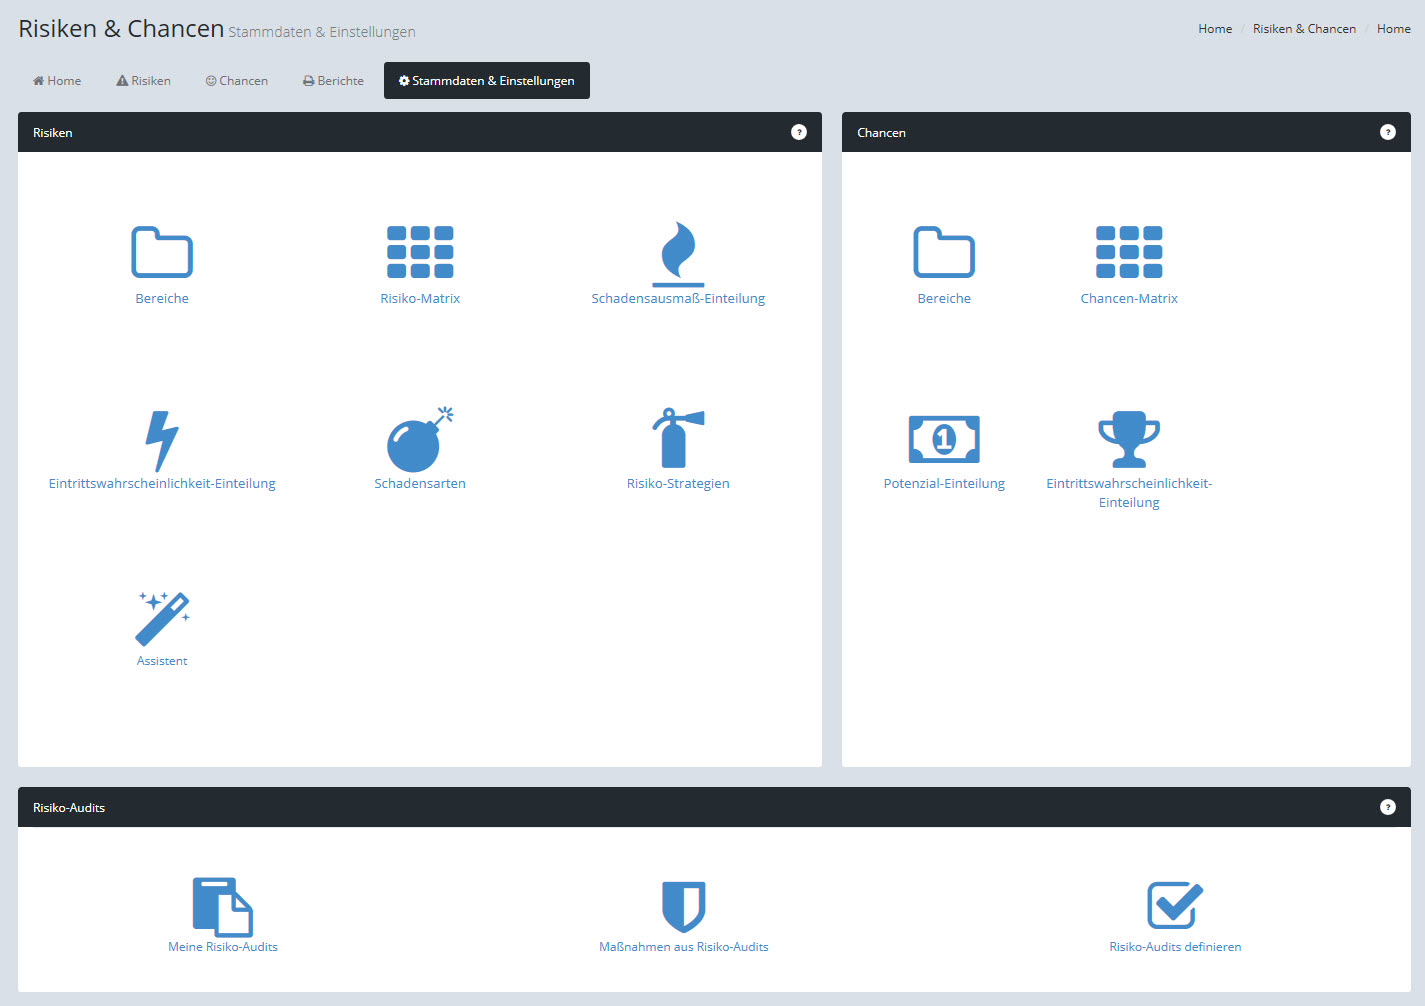Open the Risiko-Audits definieren checkmark icon
This screenshot has width=1425, height=1006.
tap(1174, 905)
